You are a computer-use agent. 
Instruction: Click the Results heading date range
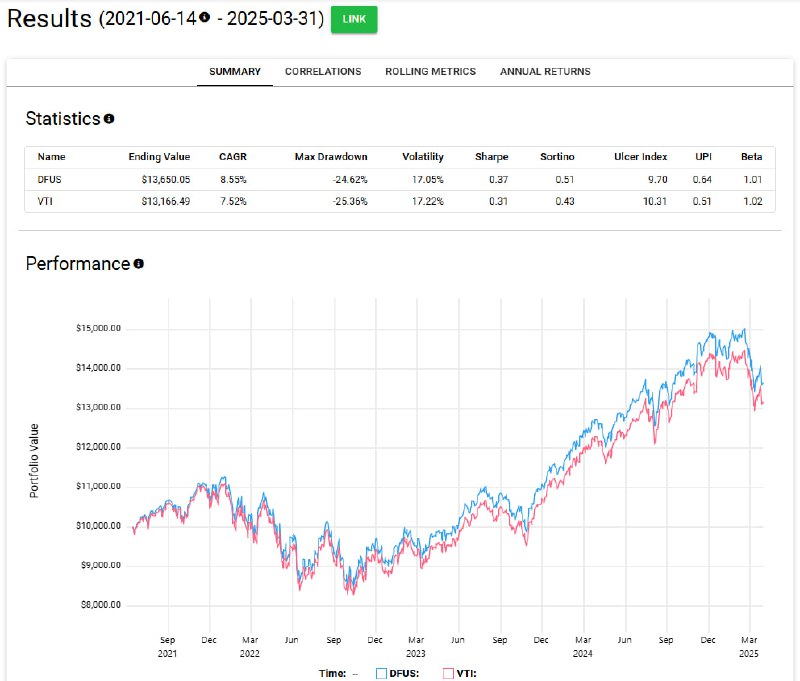point(211,19)
